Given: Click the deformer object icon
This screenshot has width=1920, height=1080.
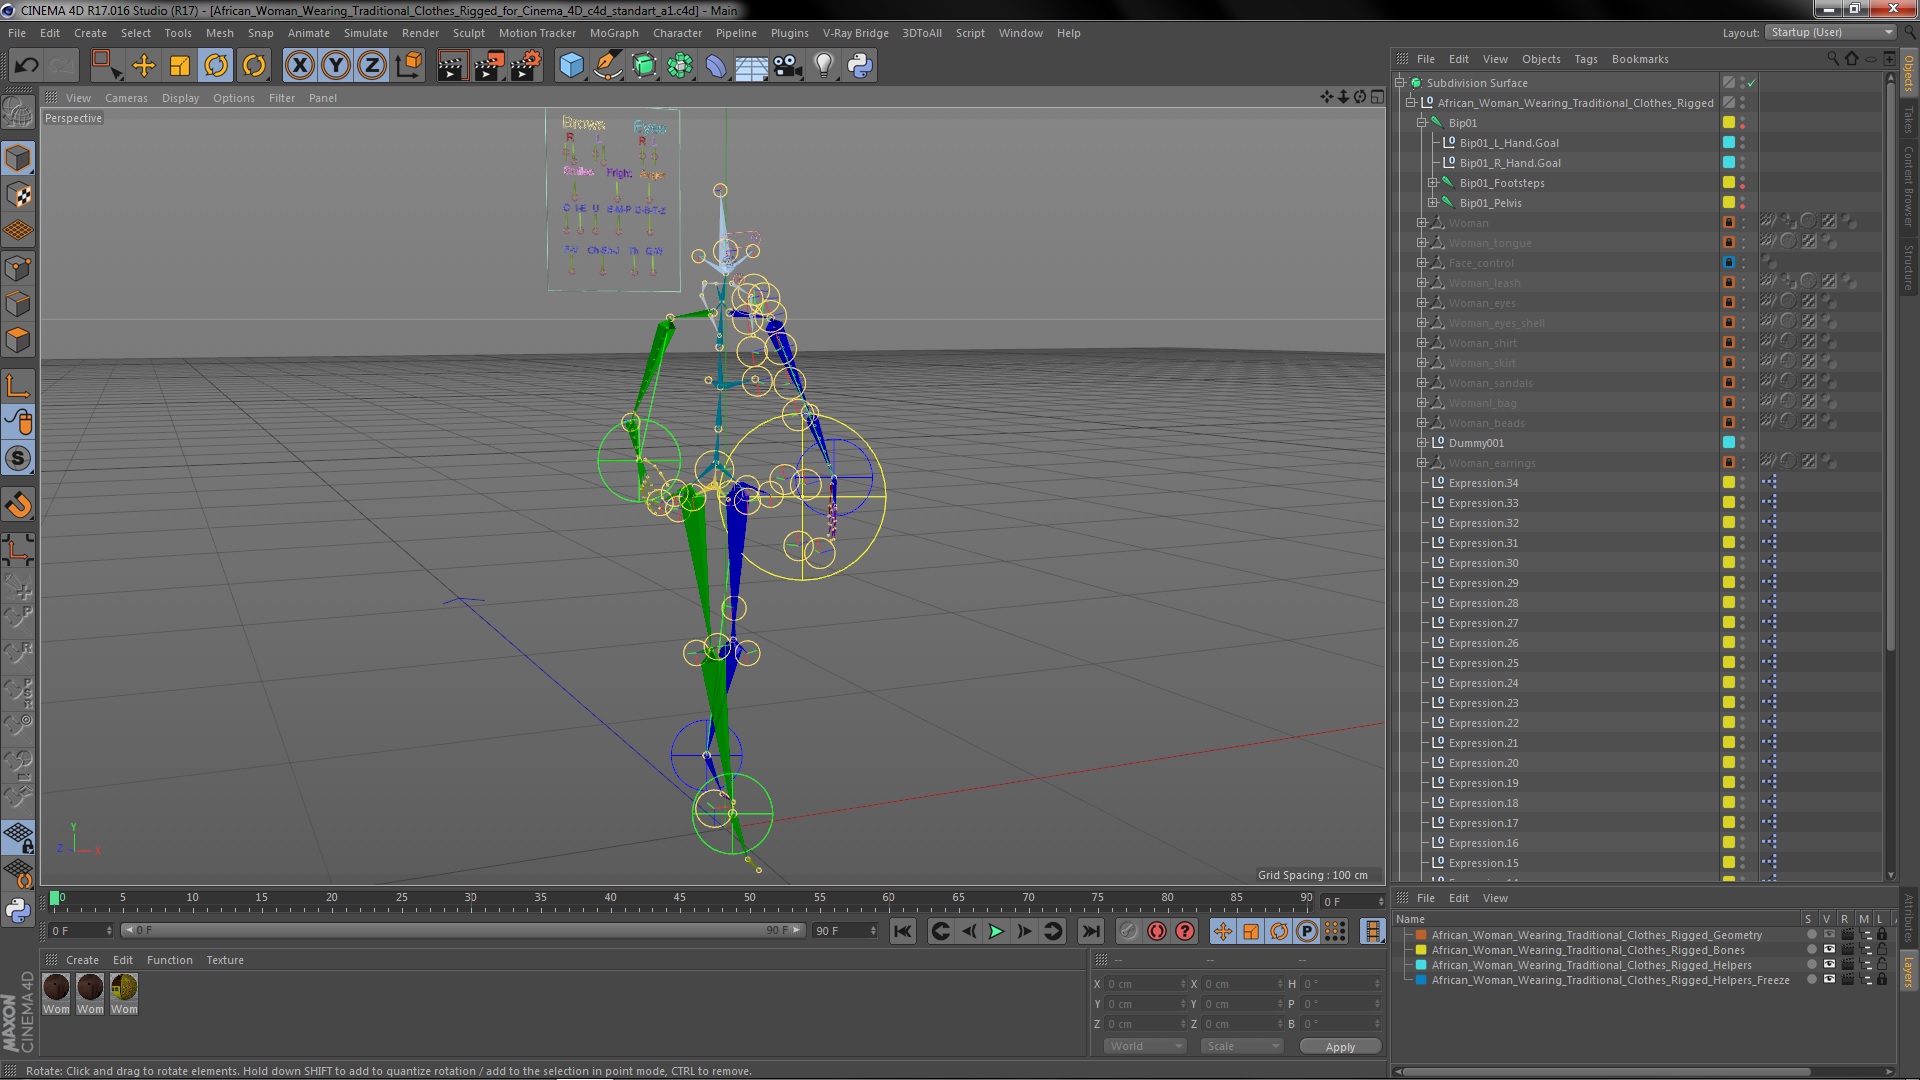Looking at the screenshot, I should (x=716, y=66).
